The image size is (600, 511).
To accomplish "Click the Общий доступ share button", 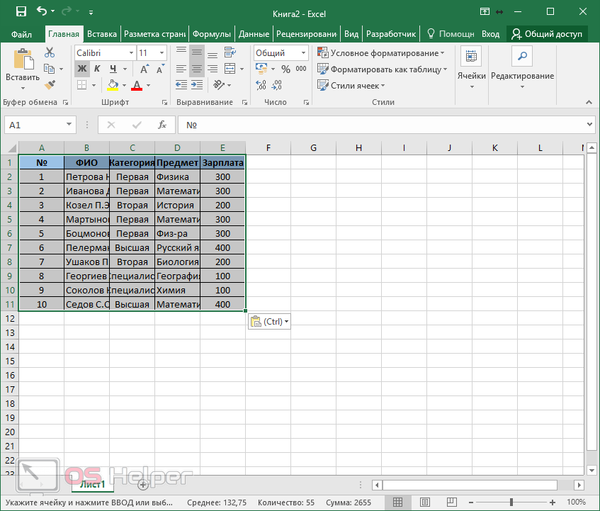I will tap(547, 34).
